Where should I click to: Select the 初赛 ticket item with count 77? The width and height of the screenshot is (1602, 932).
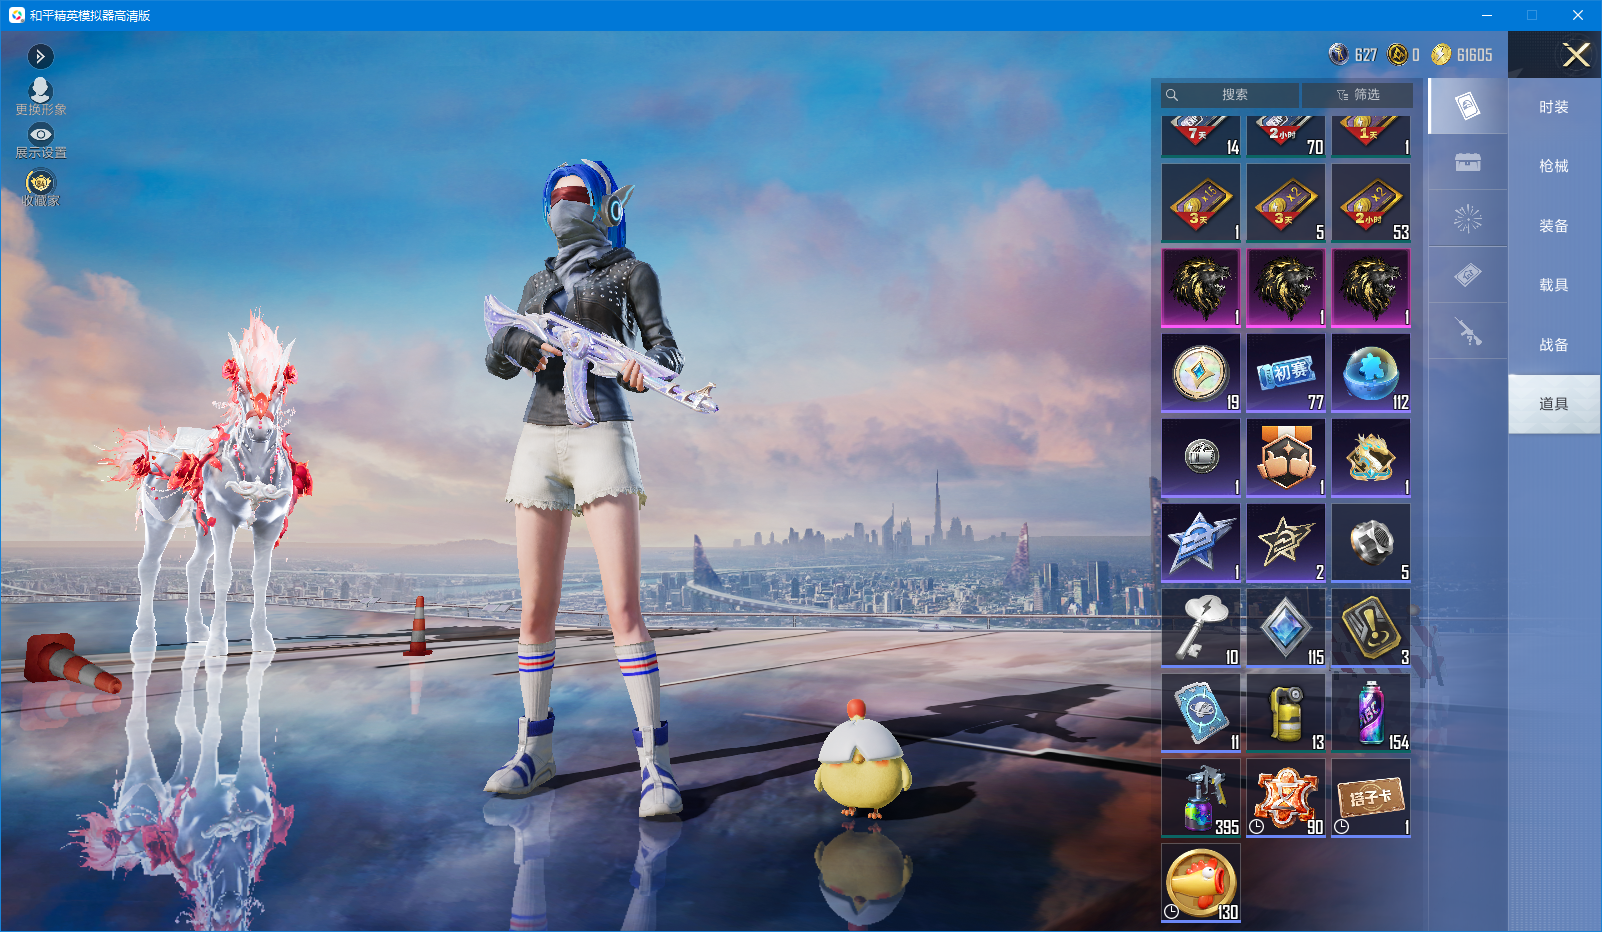pos(1286,373)
